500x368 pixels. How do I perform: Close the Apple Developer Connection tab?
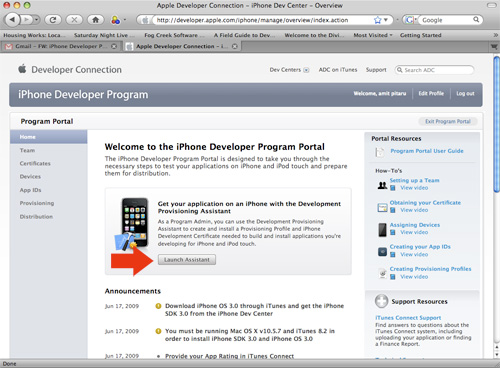click(235, 46)
